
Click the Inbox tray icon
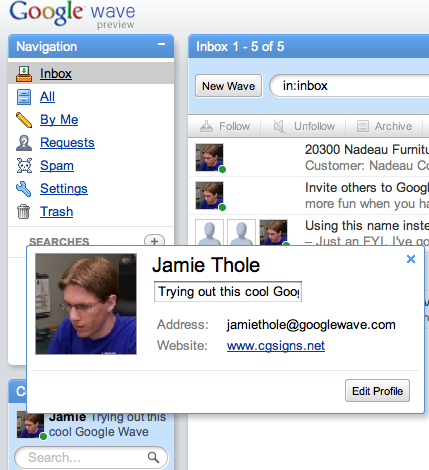click(24, 74)
